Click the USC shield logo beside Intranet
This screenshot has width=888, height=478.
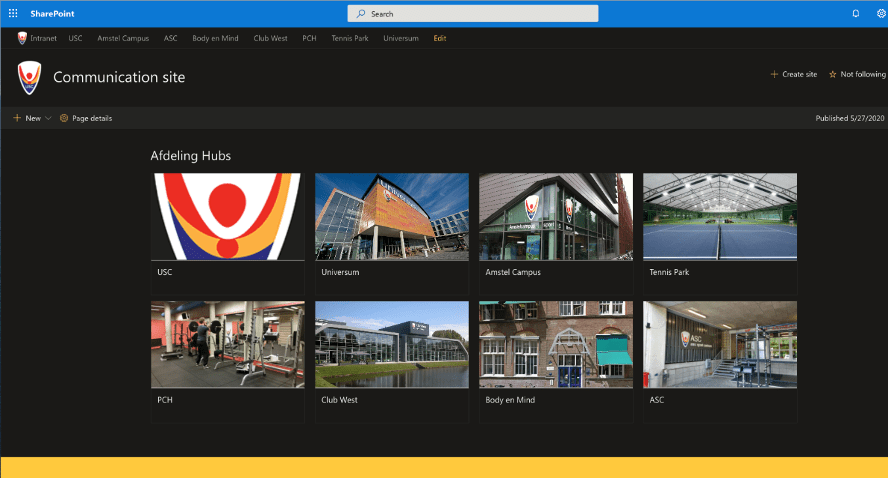22,38
